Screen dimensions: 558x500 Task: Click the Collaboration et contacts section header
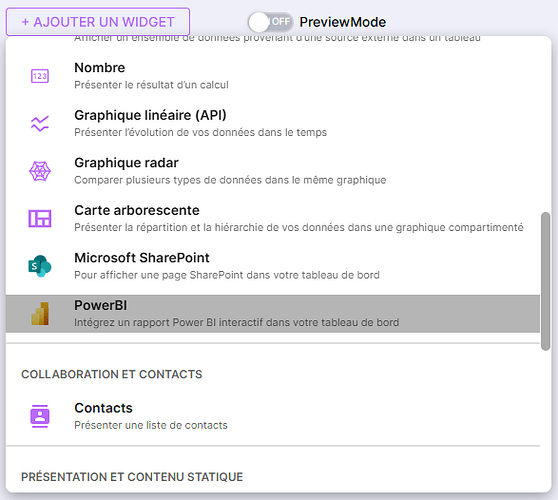(112, 374)
